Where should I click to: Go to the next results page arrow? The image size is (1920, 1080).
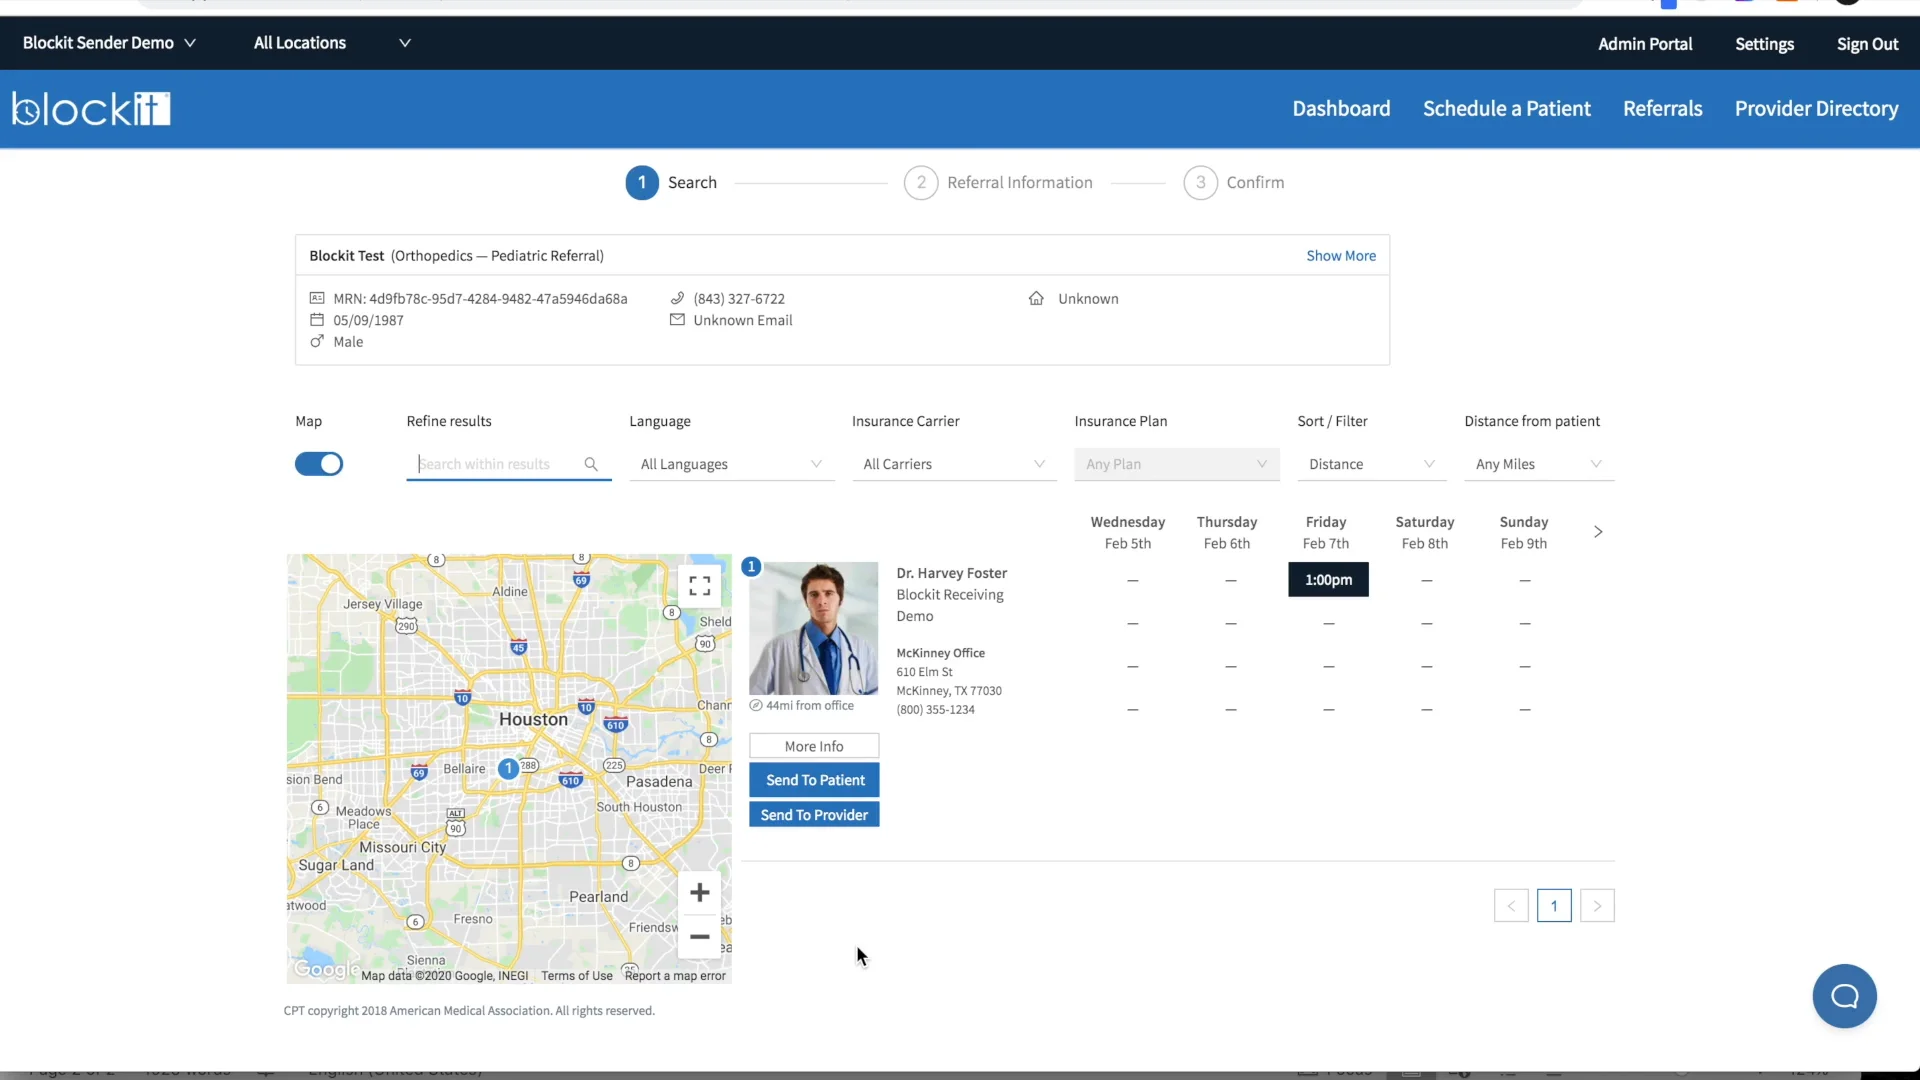(x=1597, y=906)
